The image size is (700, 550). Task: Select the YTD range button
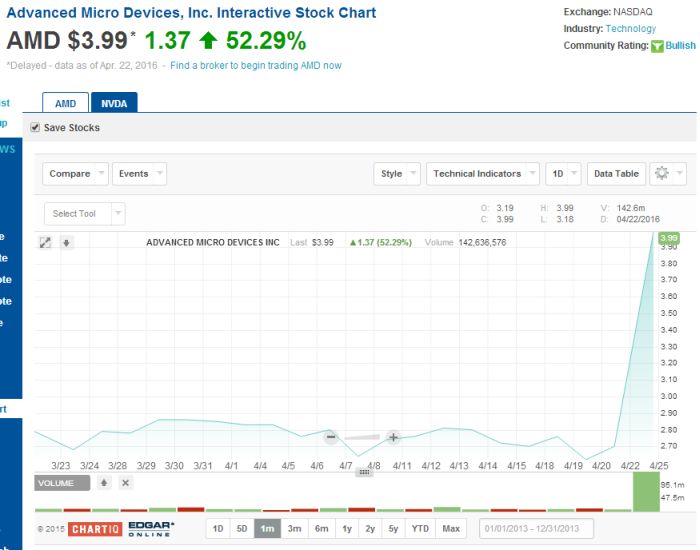420,529
